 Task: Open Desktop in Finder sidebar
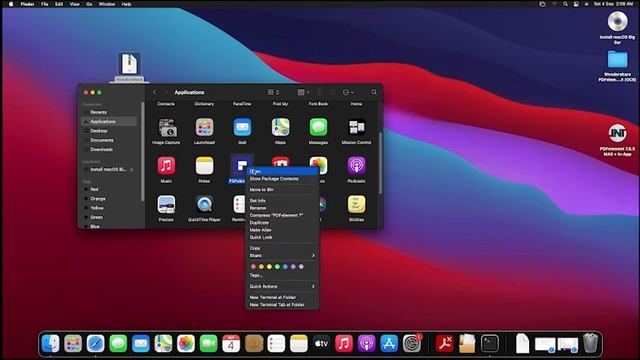109,131
